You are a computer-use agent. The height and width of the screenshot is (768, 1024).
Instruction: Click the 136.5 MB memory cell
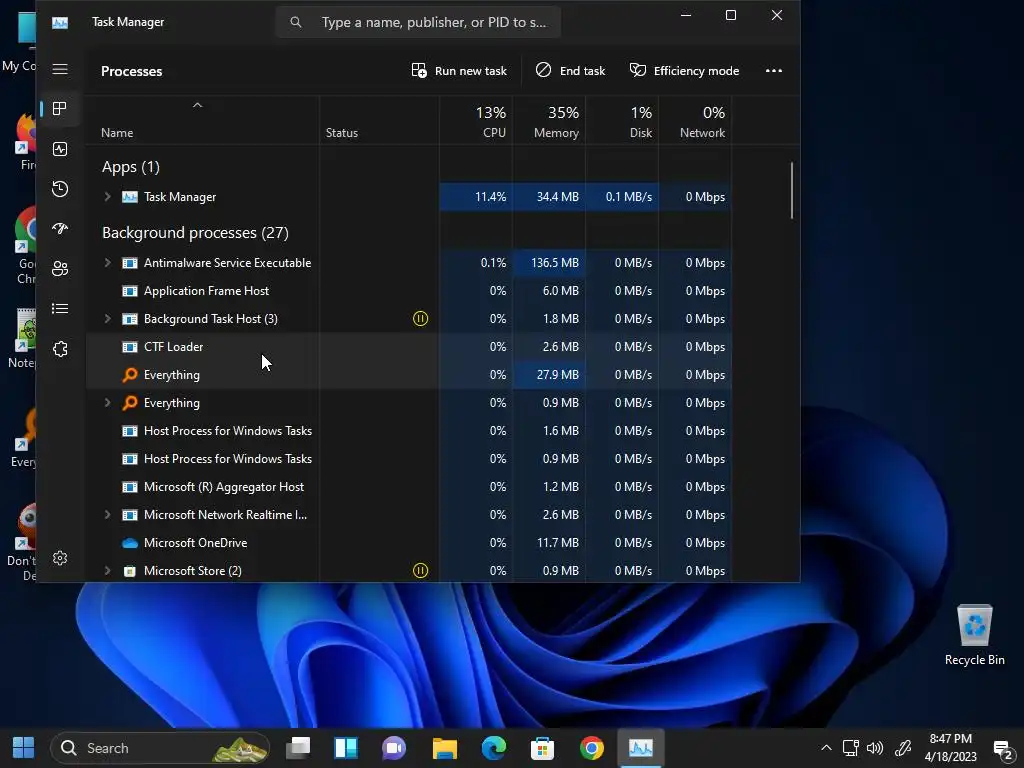[549, 263]
